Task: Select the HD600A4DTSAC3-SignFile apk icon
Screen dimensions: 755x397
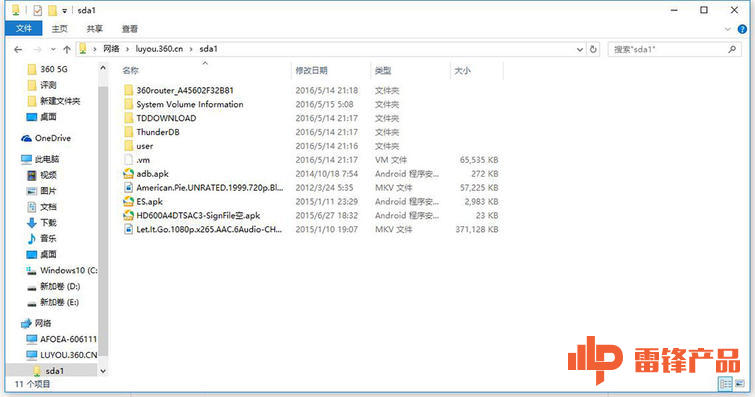Action: pyautogui.click(x=129, y=215)
